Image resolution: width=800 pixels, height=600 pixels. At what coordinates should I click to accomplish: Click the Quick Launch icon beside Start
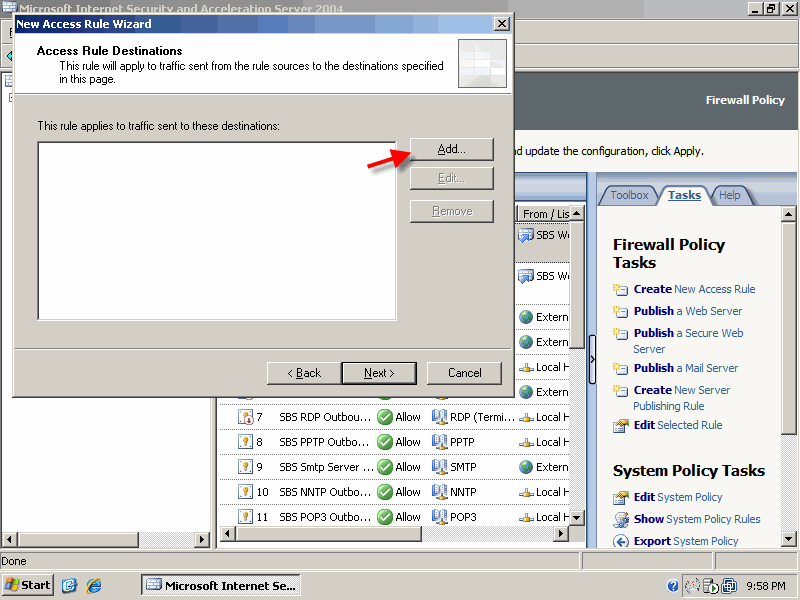click(69, 585)
